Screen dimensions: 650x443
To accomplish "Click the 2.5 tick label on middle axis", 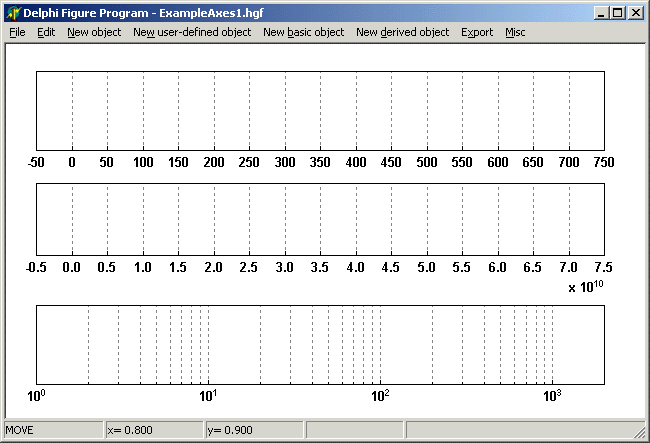I will 248,267.
